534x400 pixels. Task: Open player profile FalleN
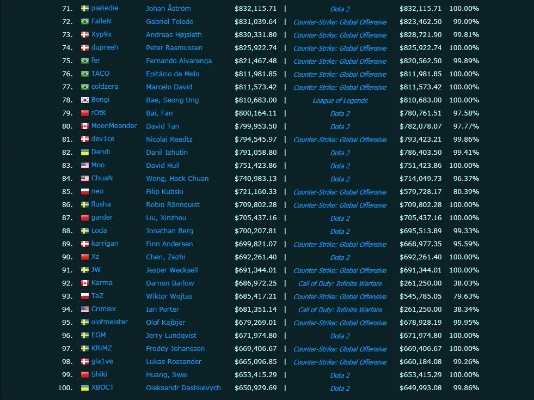pyautogui.click(x=101, y=21)
